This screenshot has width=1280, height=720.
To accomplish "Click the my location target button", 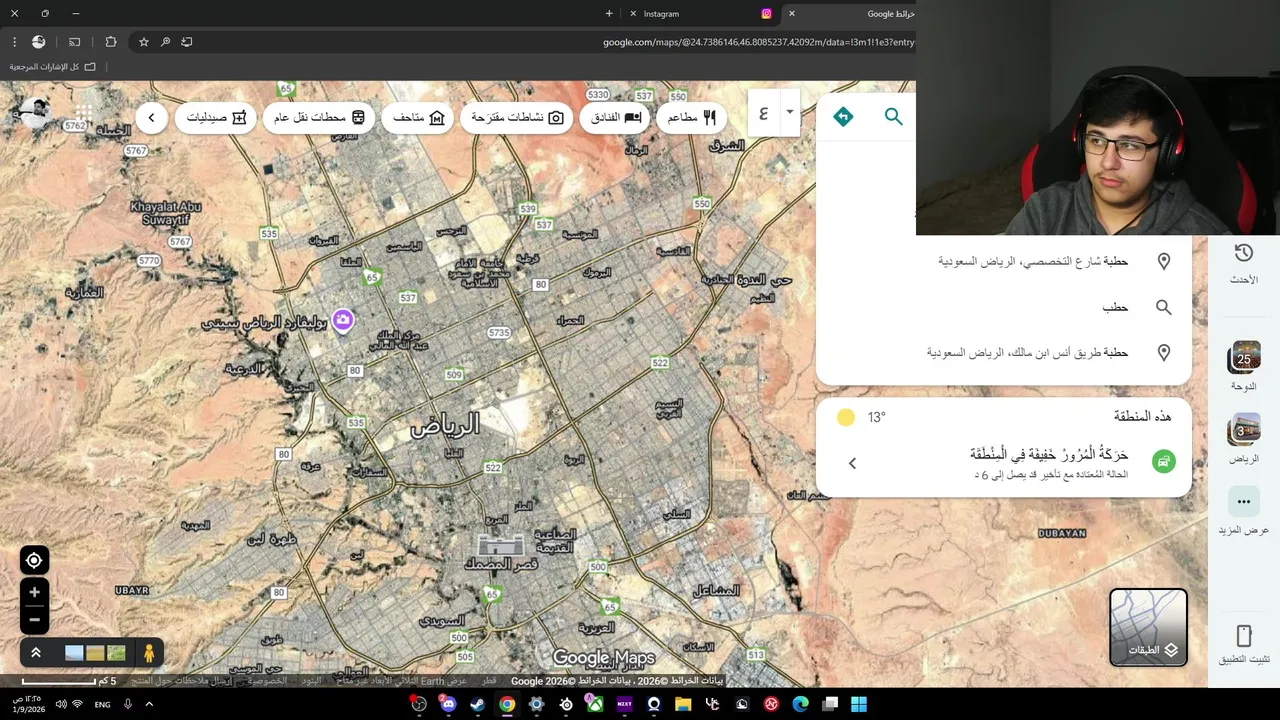I will coord(34,561).
